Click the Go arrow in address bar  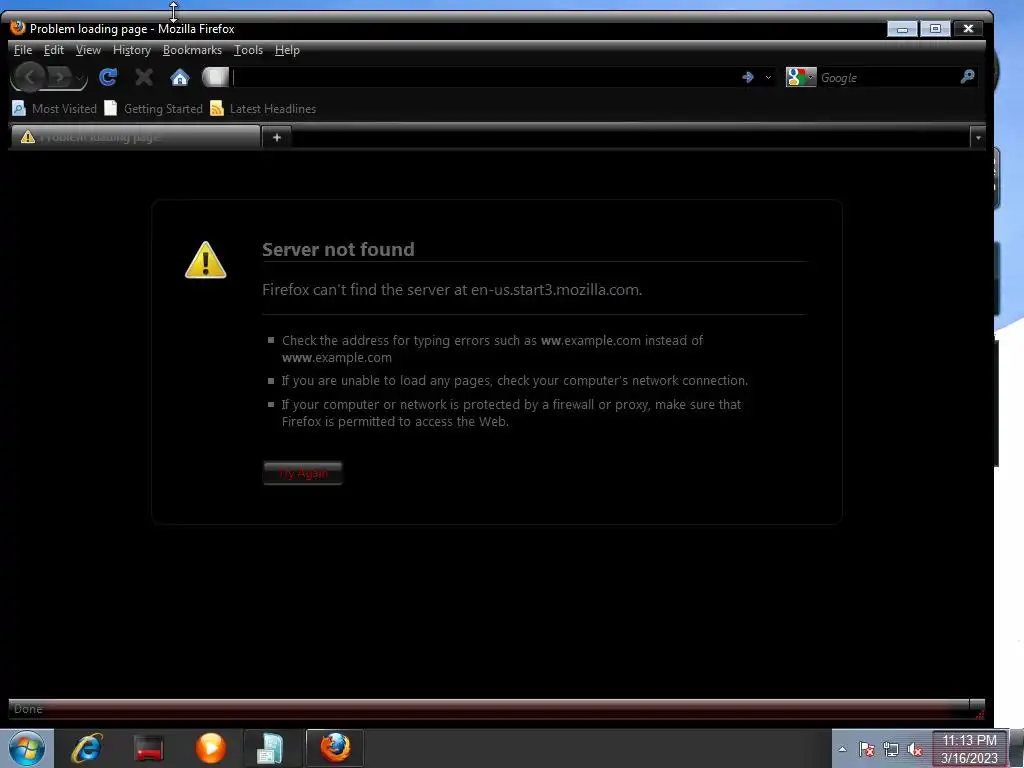tap(748, 78)
